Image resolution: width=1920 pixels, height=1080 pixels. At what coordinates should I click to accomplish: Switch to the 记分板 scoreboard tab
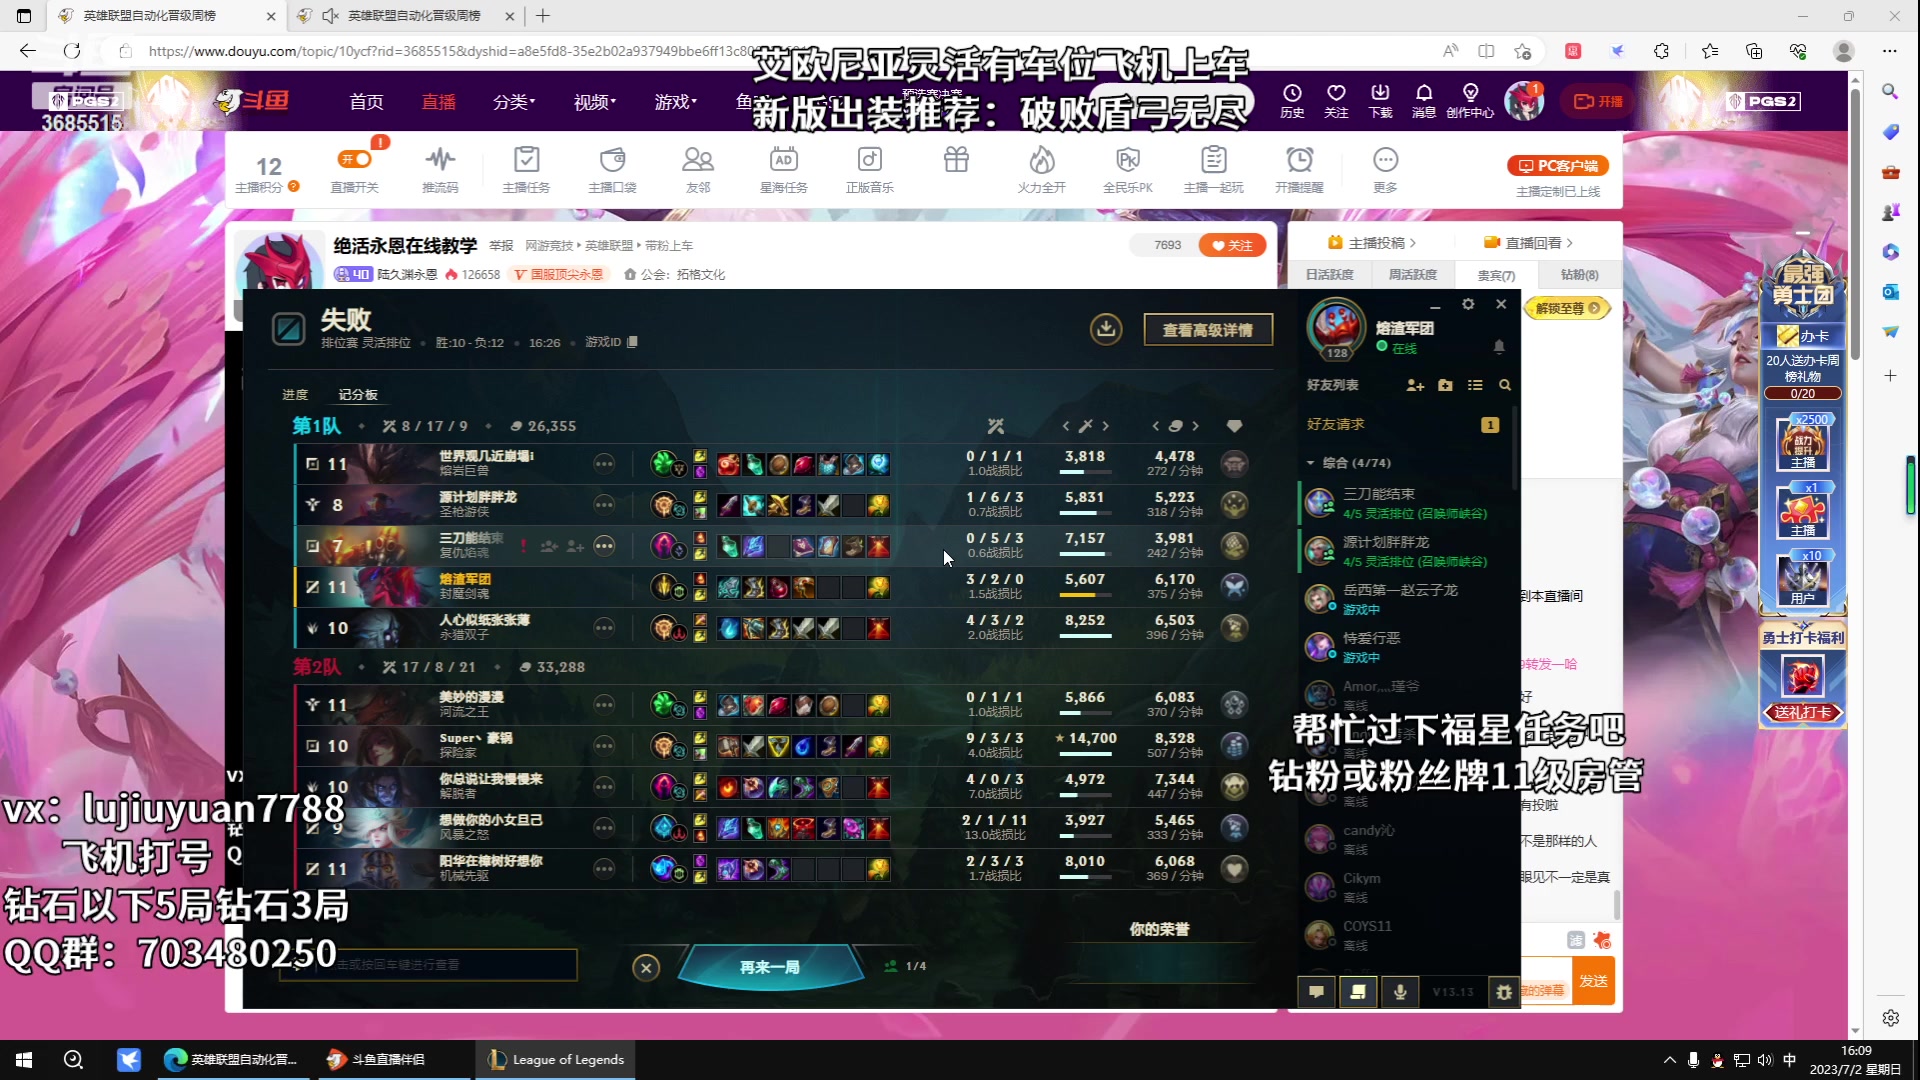(358, 395)
